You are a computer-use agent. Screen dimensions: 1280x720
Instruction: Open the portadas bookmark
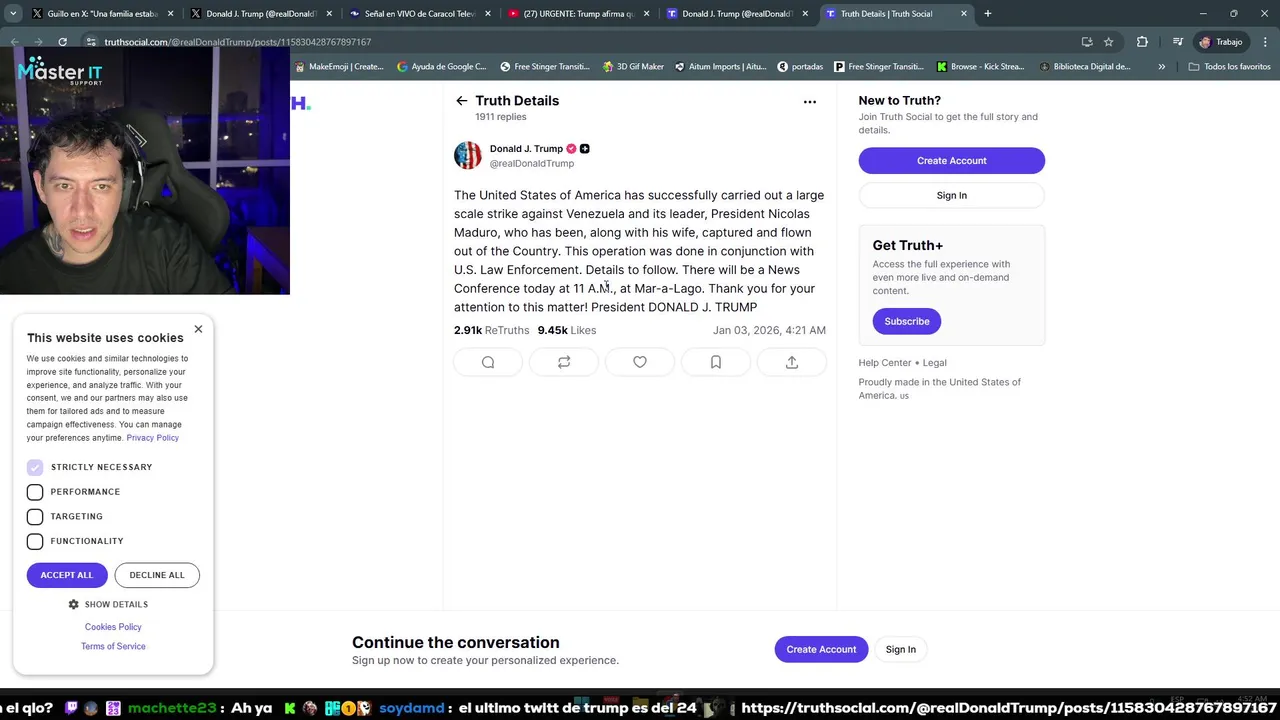click(x=799, y=67)
